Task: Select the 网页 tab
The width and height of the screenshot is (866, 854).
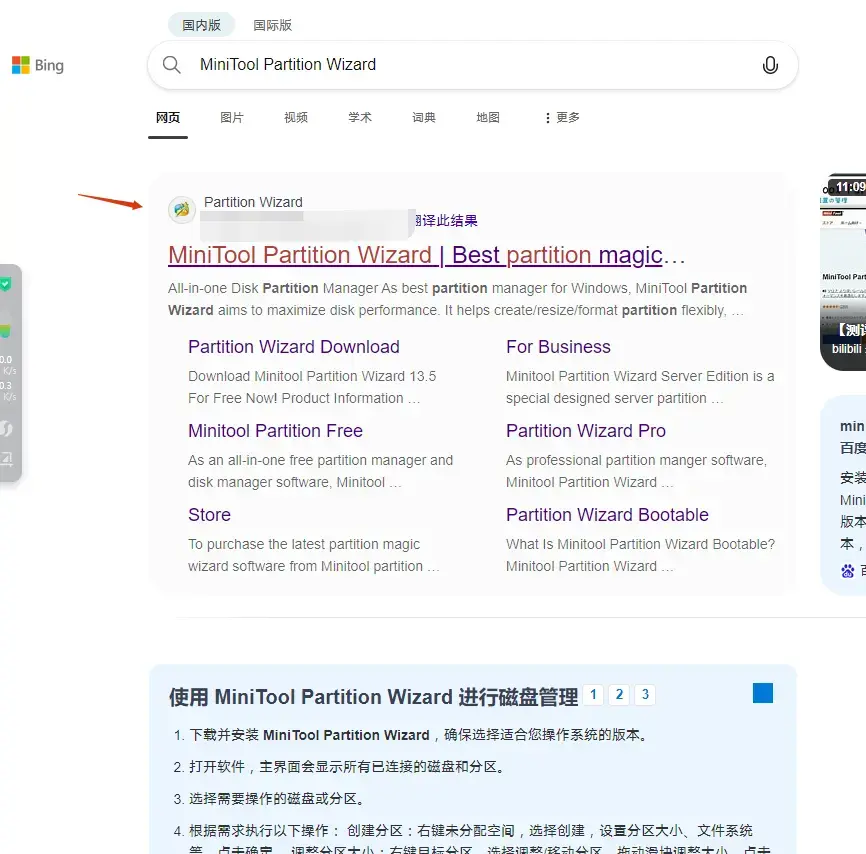Action: [168, 117]
